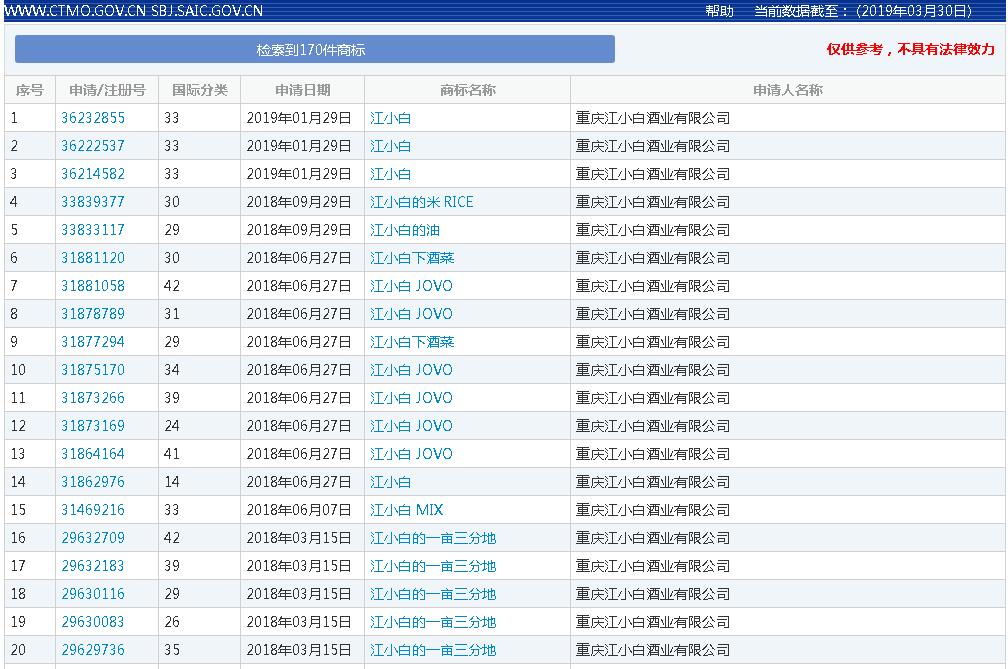Click registration link 29630083

[93, 622]
